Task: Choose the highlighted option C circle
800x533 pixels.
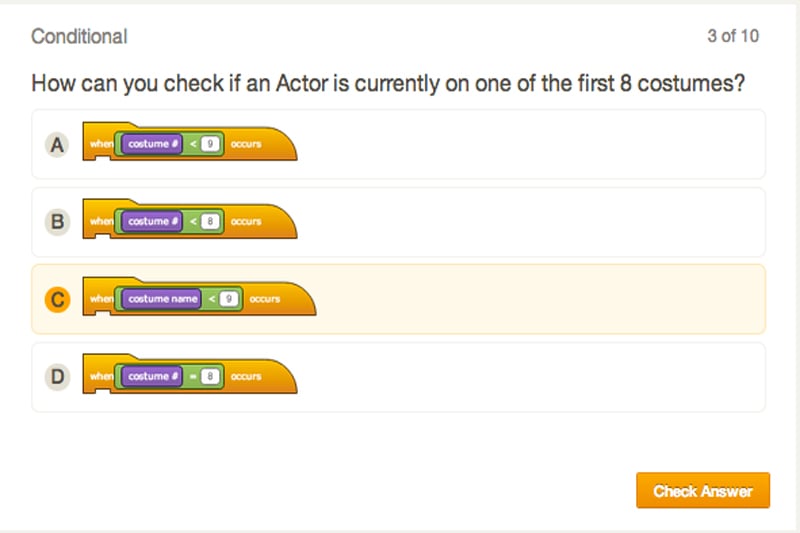Action: pos(57,299)
